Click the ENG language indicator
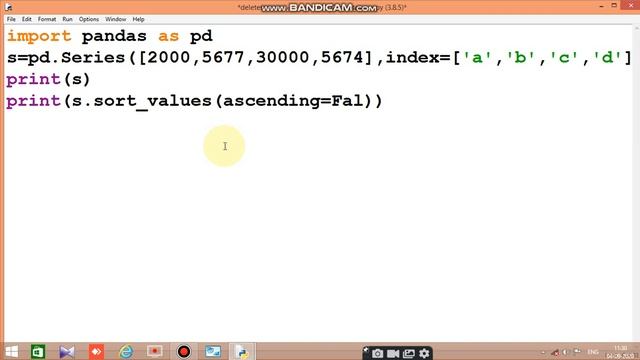The height and width of the screenshot is (360, 640). tap(593, 352)
